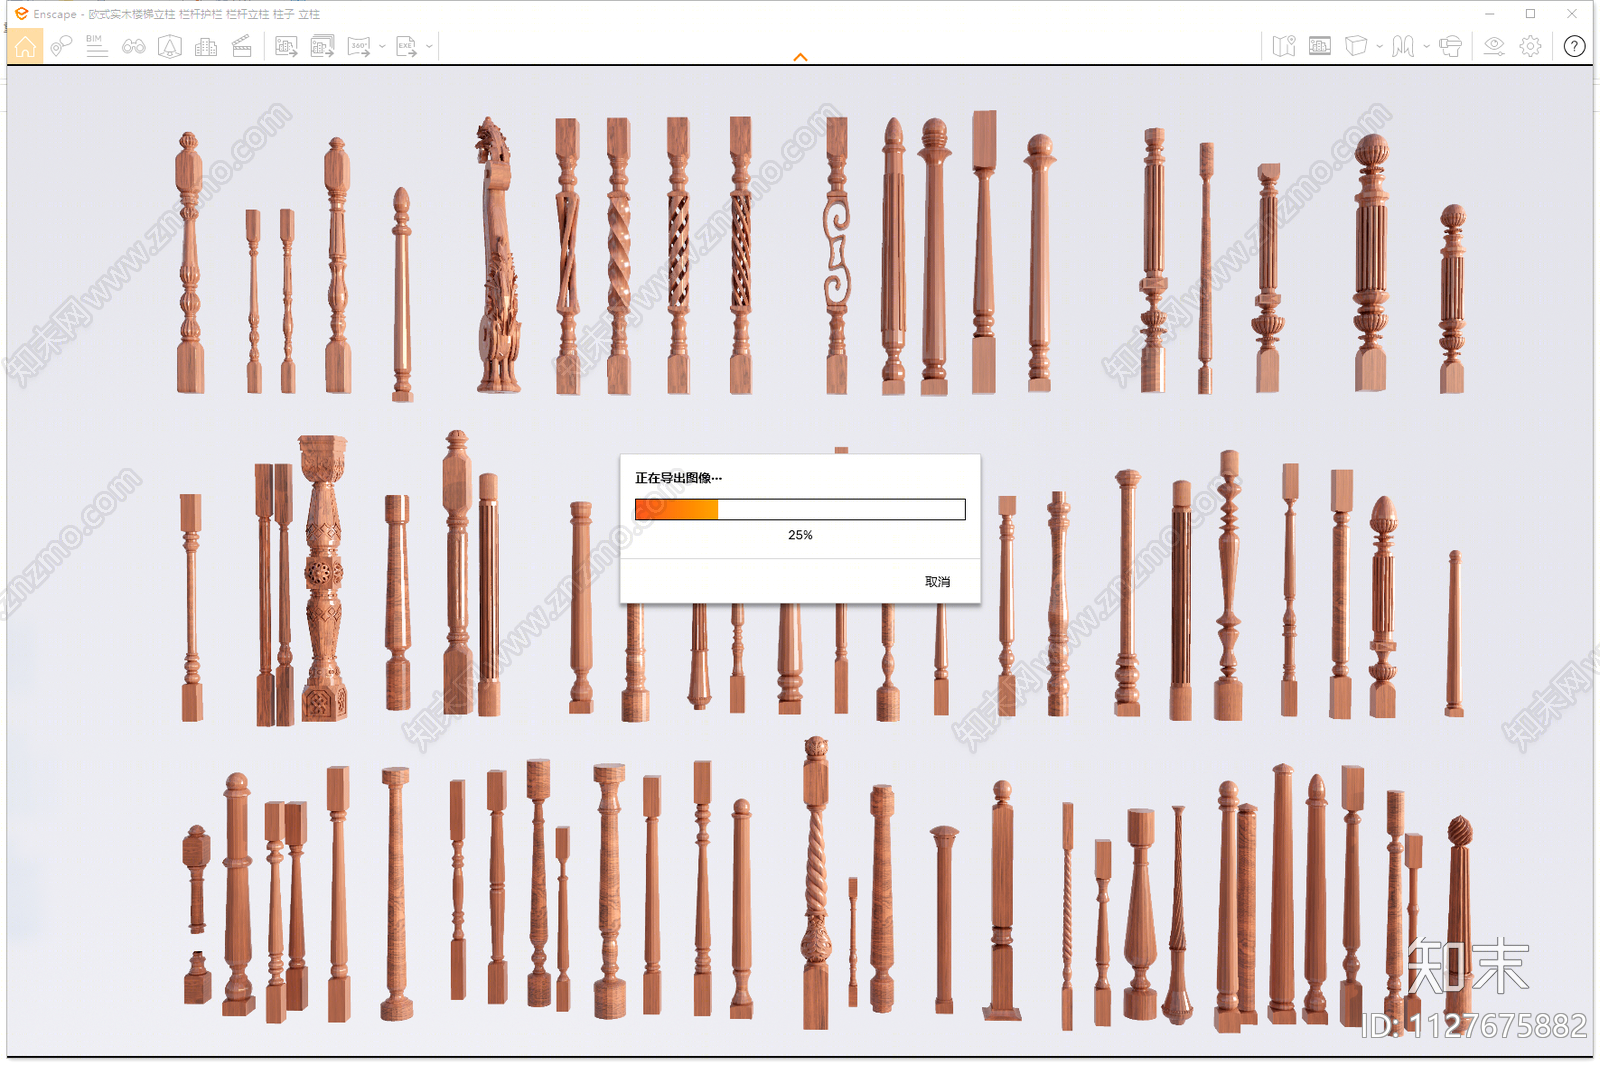Expand the projection mode dropdown arrow

tap(1426, 46)
